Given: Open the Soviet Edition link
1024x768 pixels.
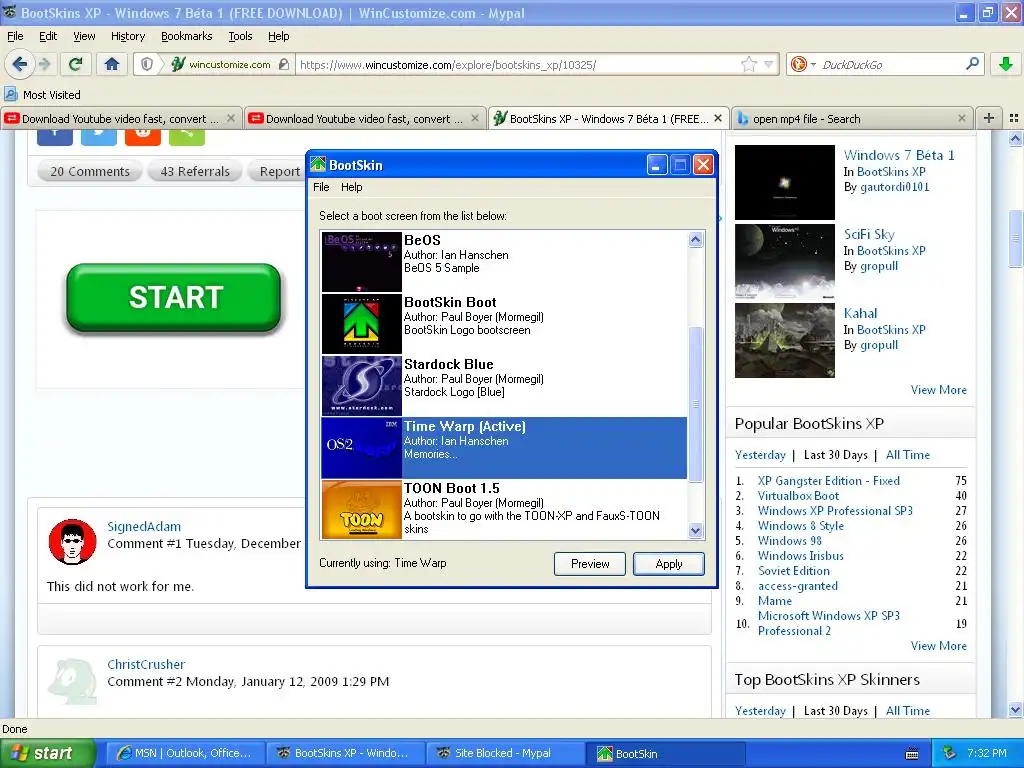Looking at the screenshot, I should [793, 571].
